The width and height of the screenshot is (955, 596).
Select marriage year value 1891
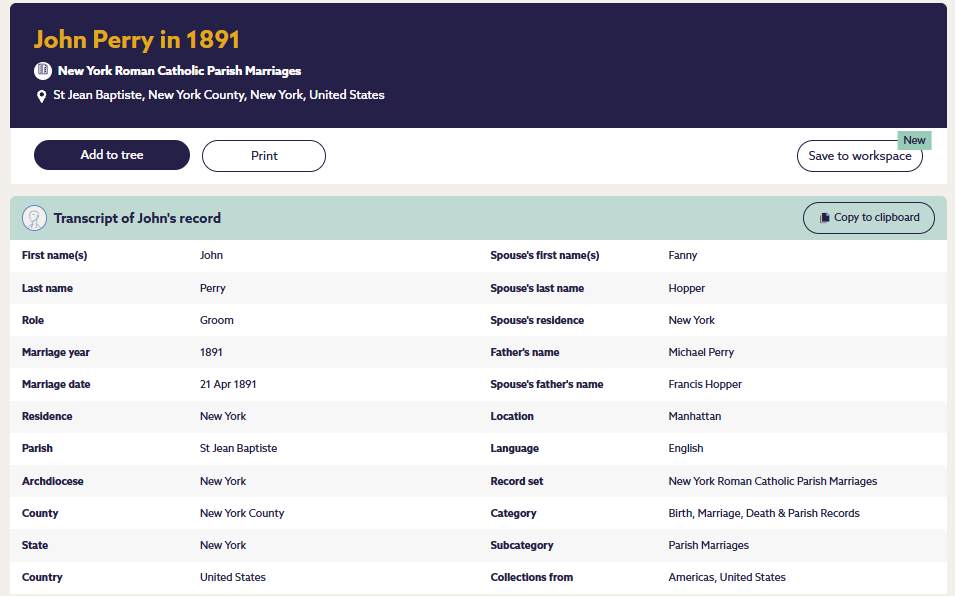point(211,352)
